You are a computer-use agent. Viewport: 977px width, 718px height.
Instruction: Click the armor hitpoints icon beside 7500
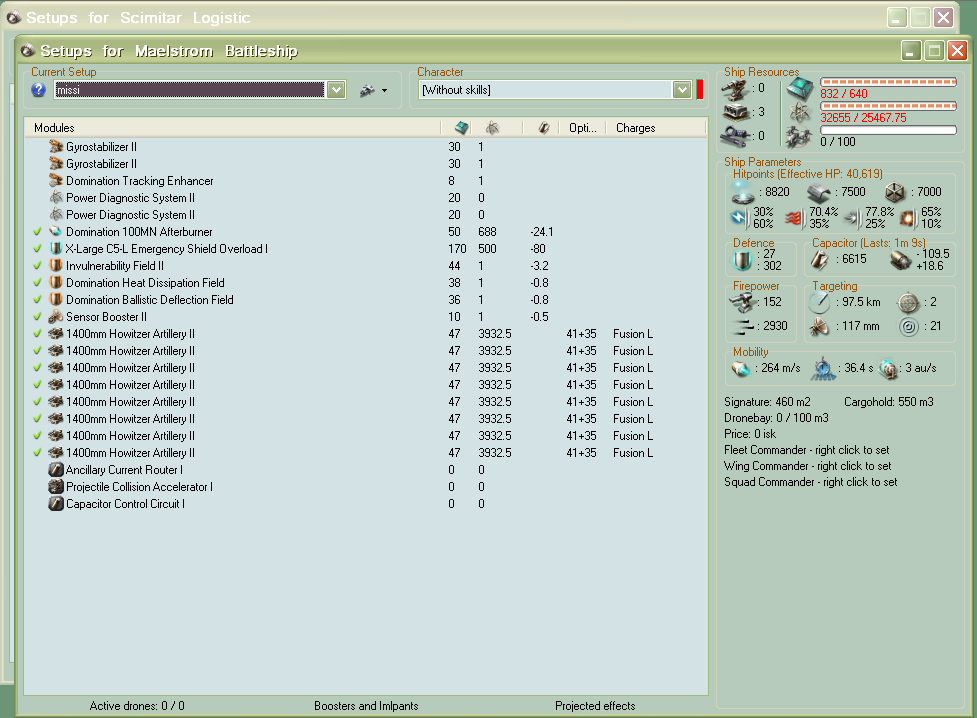819,193
